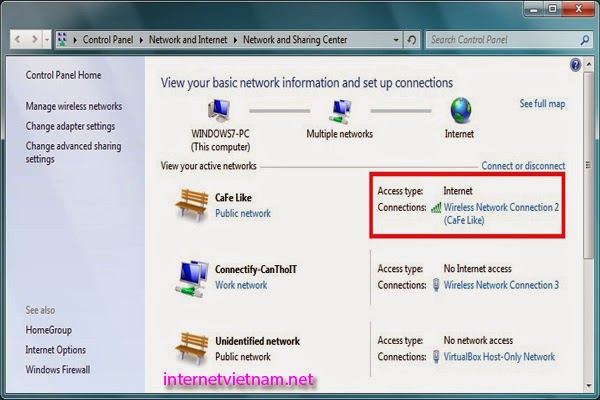Screen dimensions: 600x400
Task: Open See full map link
Action: coord(542,104)
